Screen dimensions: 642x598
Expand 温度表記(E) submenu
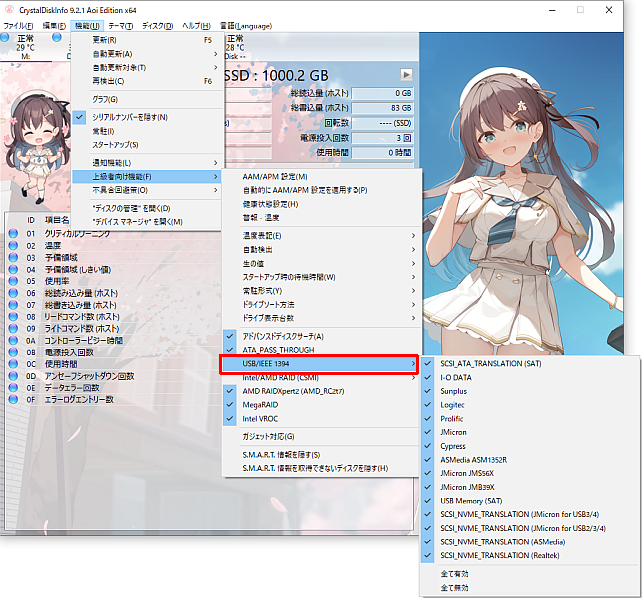(x=321, y=235)
